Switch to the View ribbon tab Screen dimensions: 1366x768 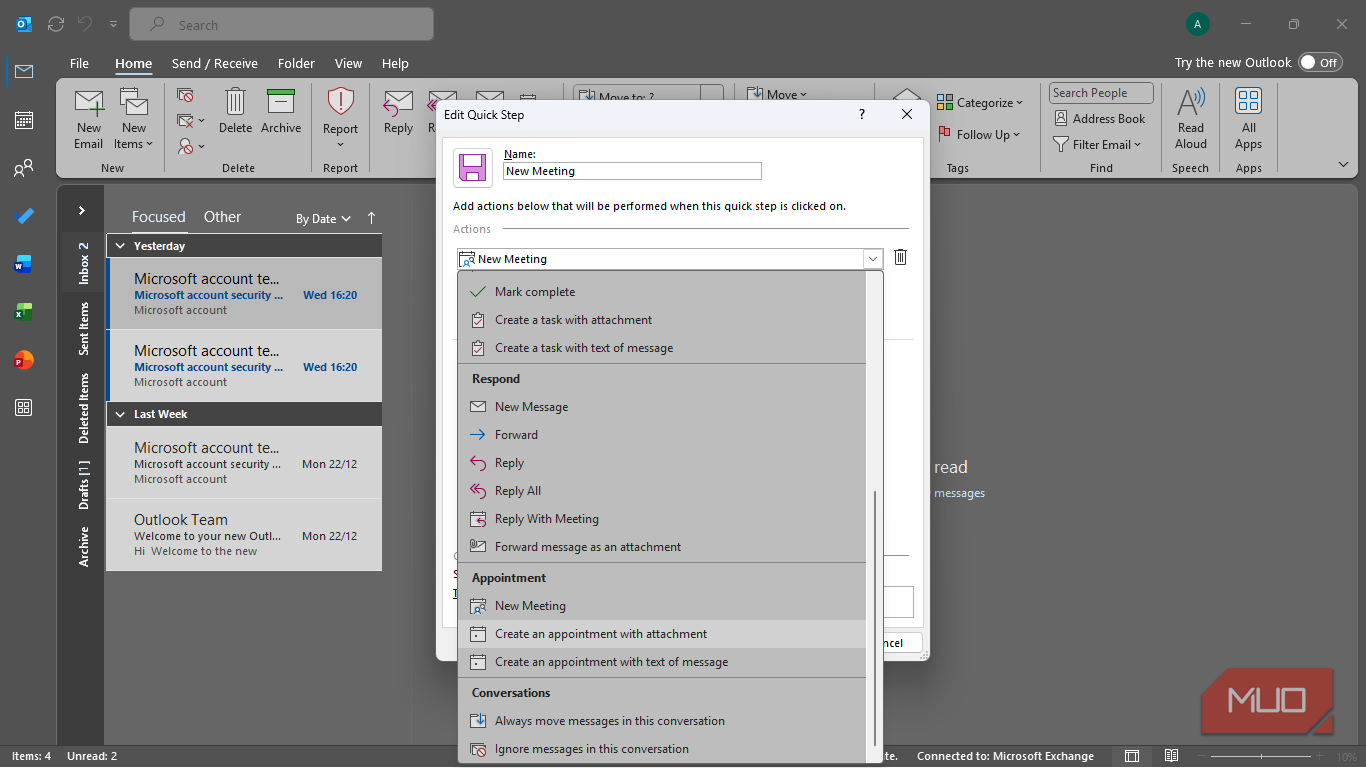[x=348, y=63]
